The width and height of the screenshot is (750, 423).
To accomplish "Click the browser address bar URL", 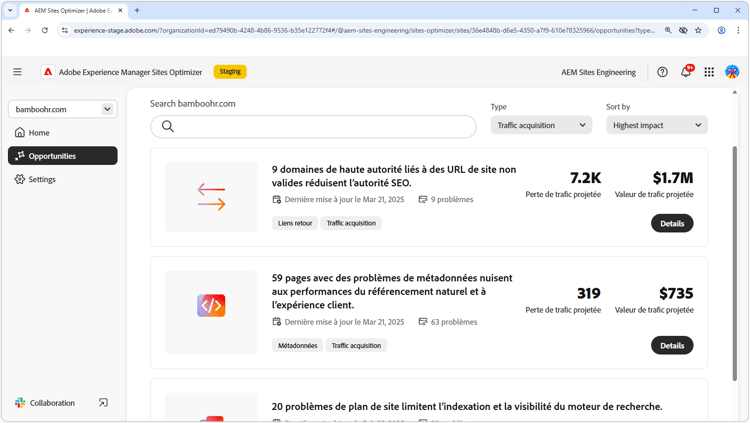I will (364, 30).
